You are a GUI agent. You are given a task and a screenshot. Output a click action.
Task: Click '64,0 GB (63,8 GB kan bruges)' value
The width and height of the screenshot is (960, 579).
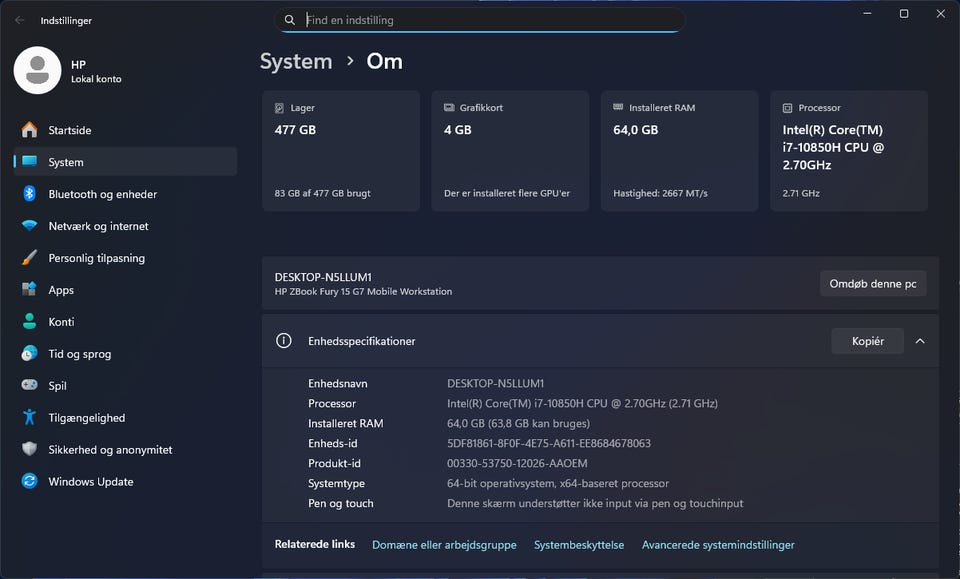[519, 423]
